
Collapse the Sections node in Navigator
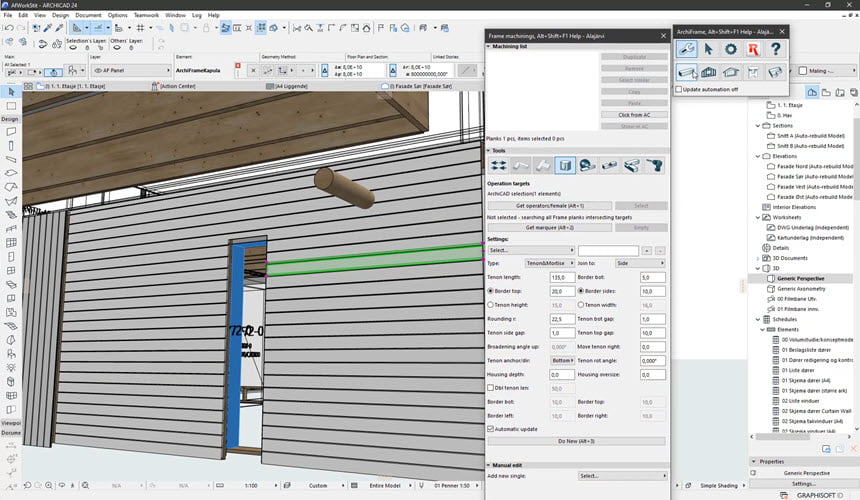(x=758, y=126)
